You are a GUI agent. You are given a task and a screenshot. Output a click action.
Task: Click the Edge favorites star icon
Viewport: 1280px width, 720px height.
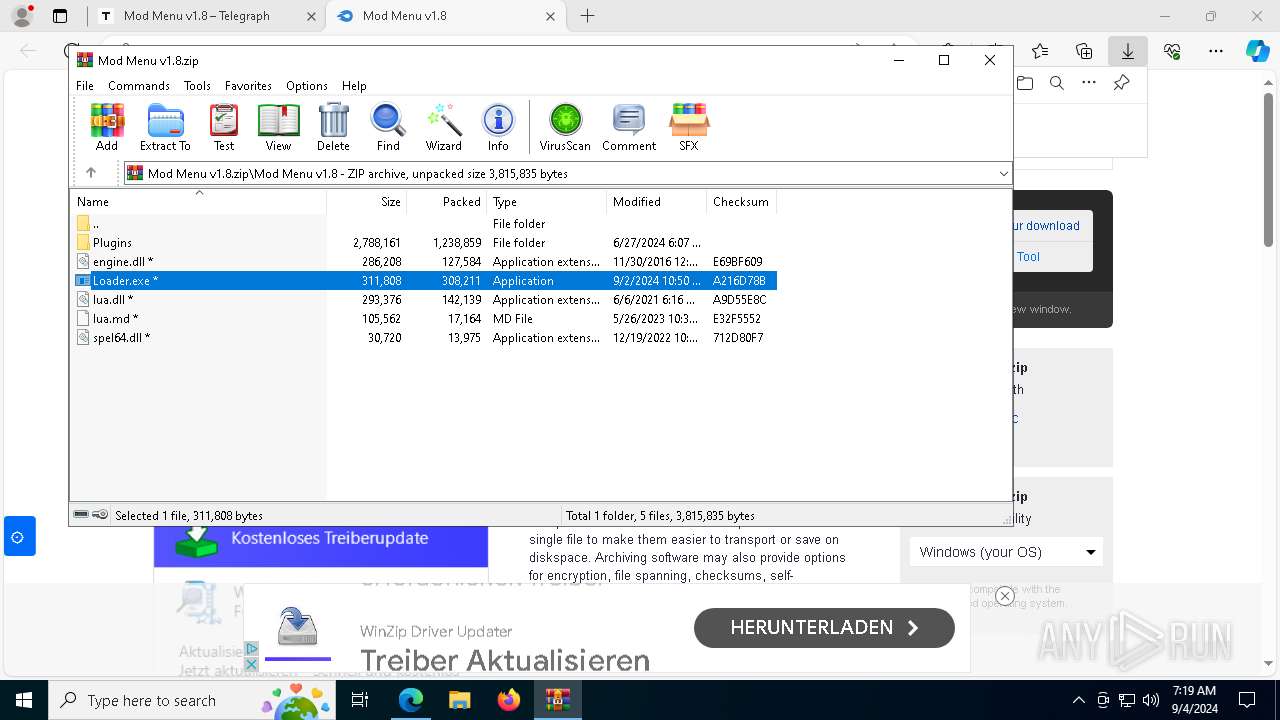1040,51
